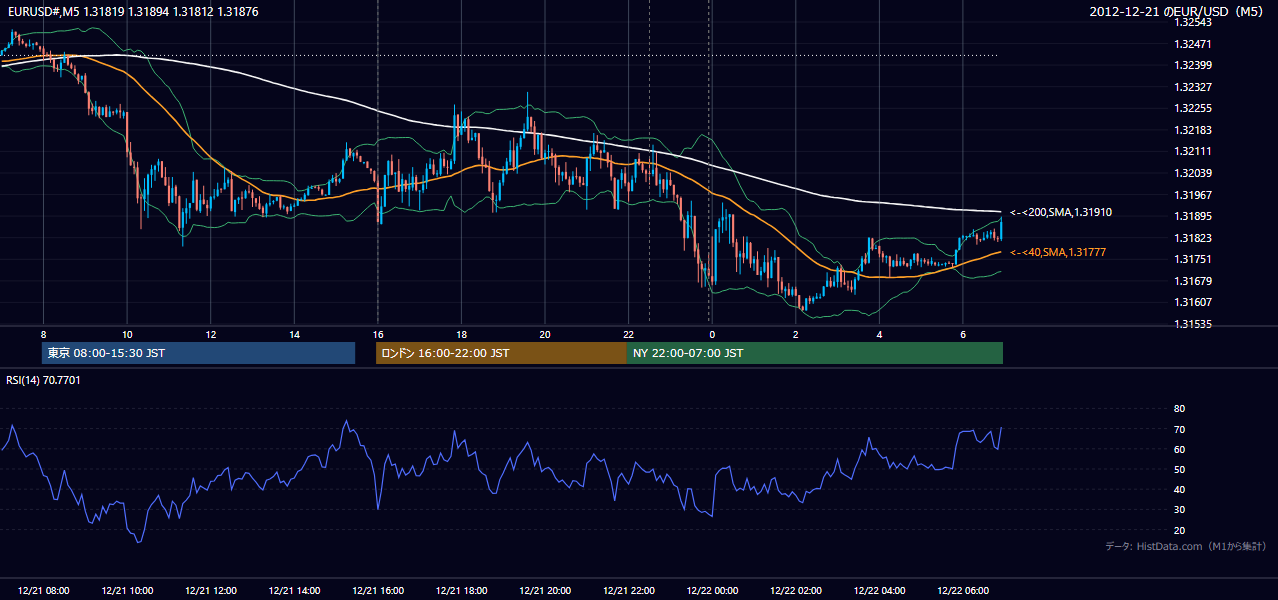This screenshot has height=600, width=1278.
Task: Click price axis value 1.32327
Action: coord(1193,87)
